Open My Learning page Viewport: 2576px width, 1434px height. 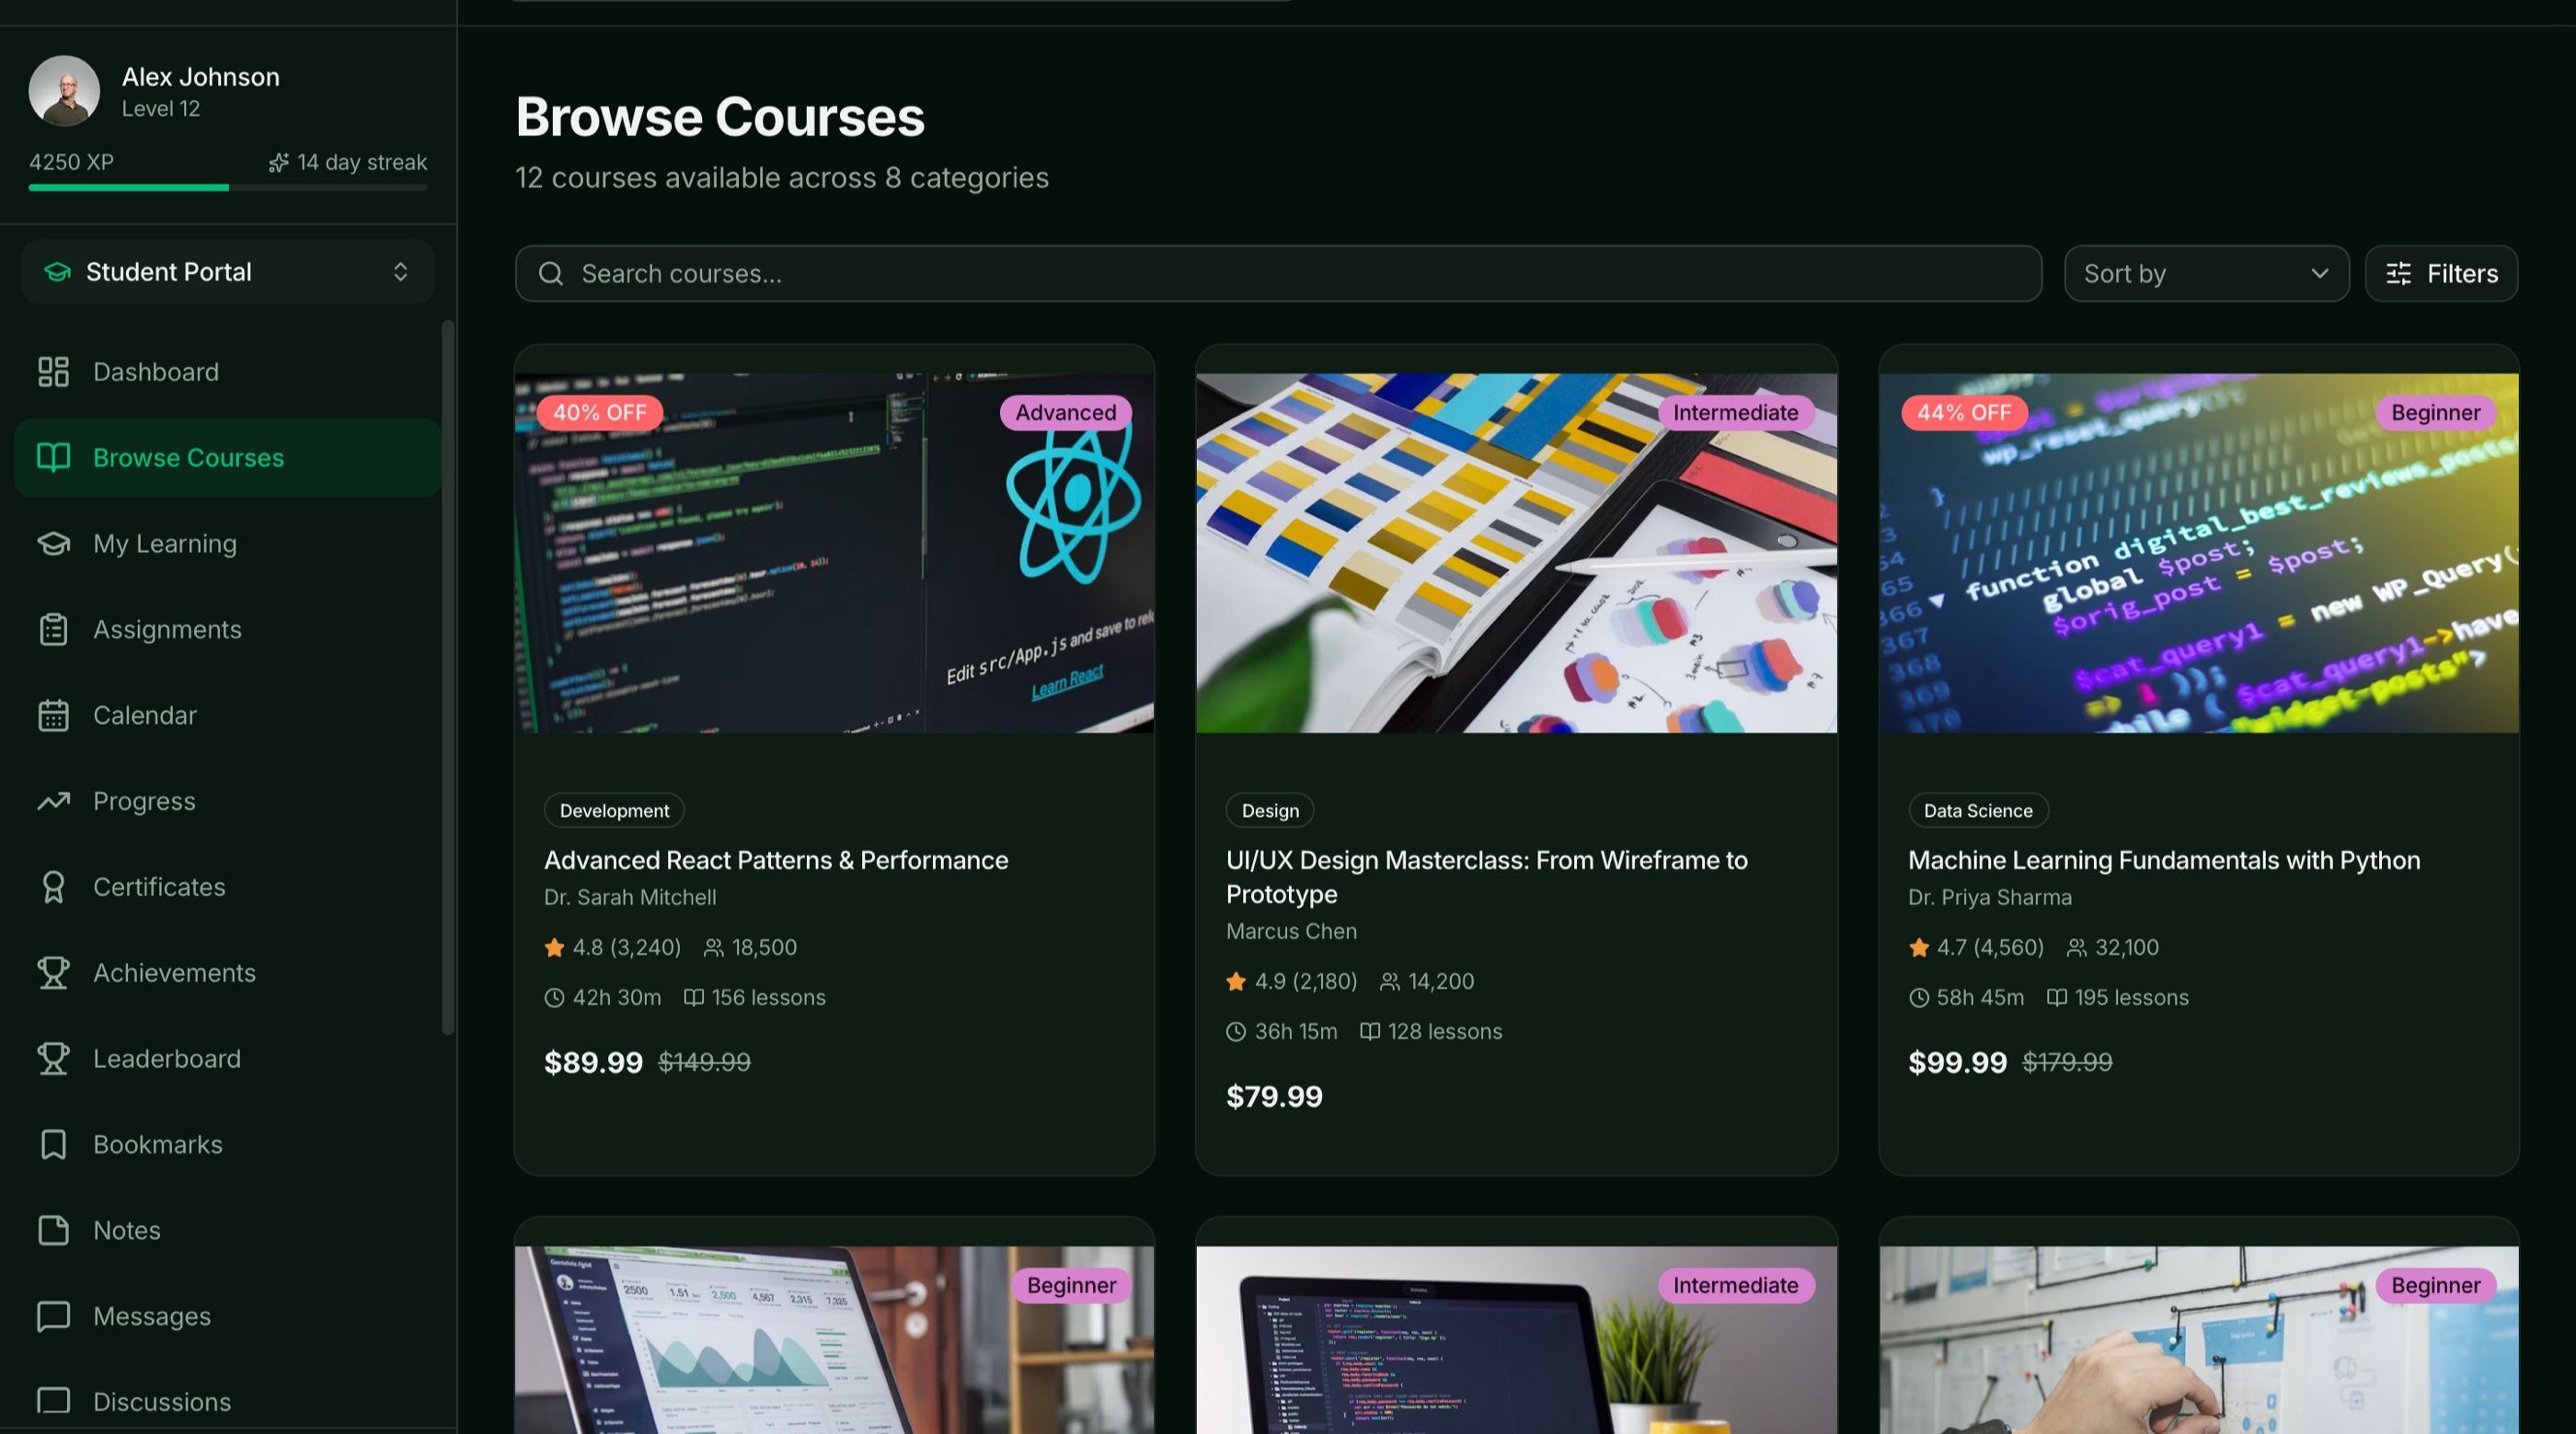(x=228, y=544)
